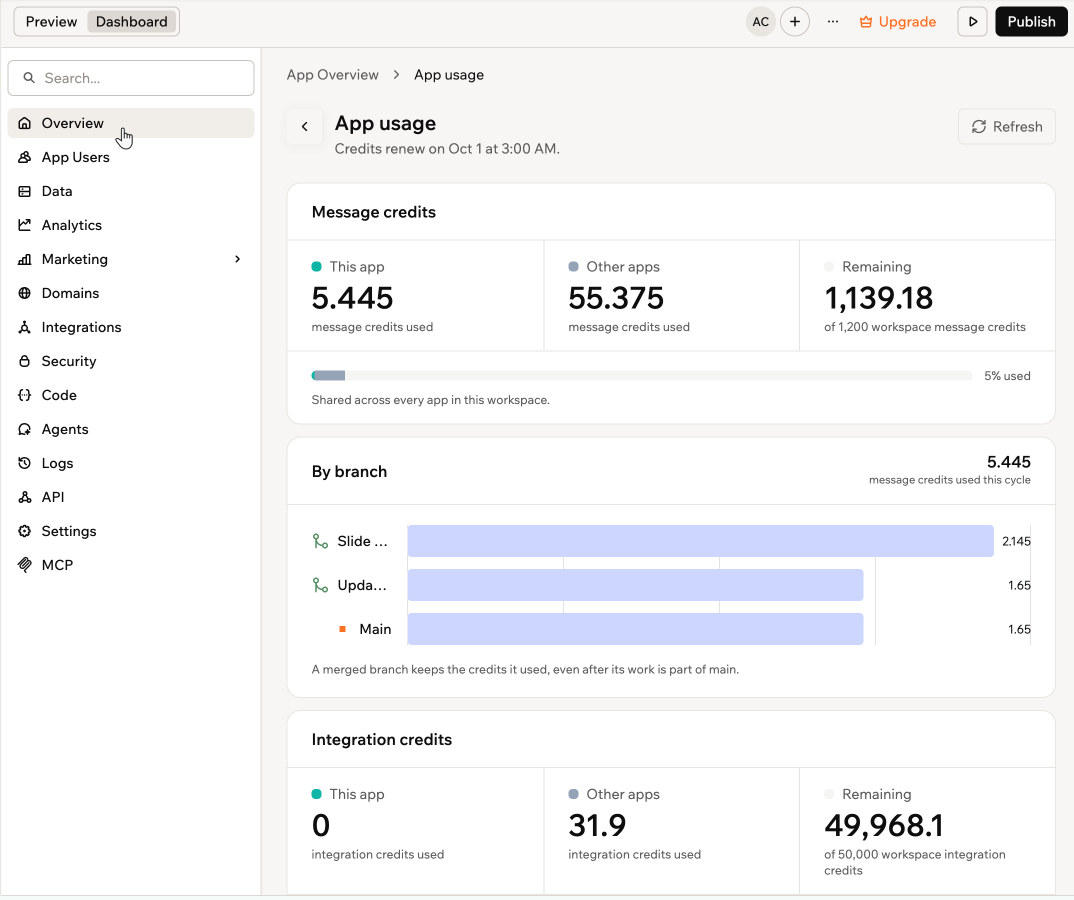Click the Refresh button label

(1017, 127)
